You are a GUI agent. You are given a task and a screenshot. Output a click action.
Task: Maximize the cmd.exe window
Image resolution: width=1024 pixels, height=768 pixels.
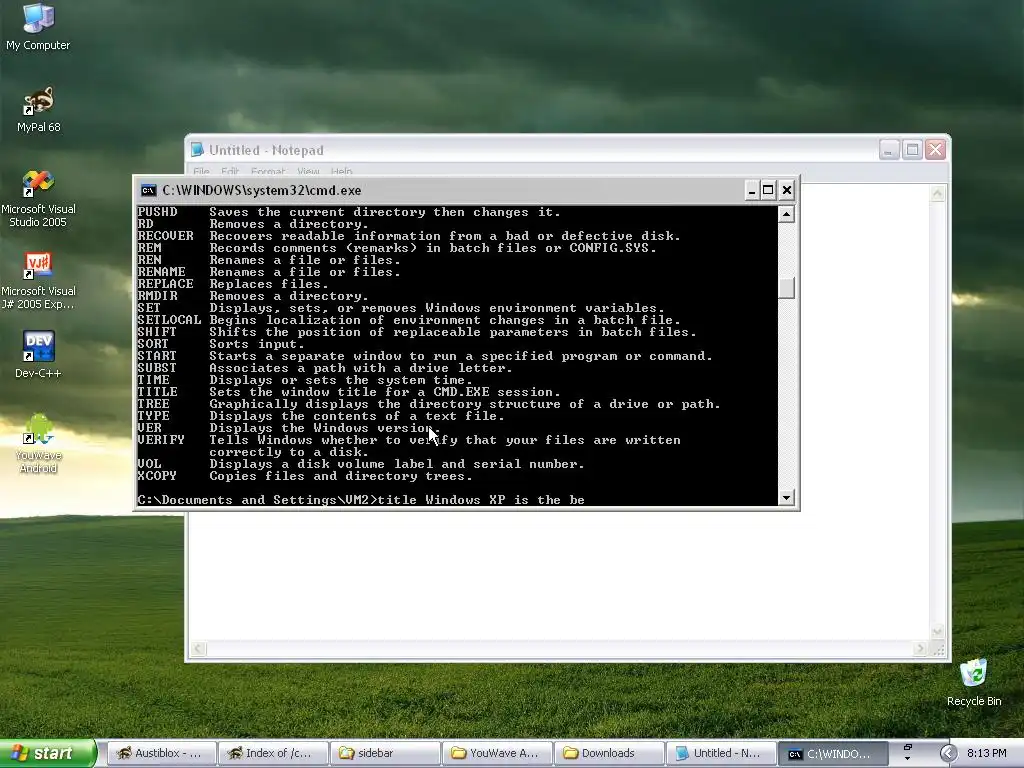pyautogui.click(x=769, y=190)
